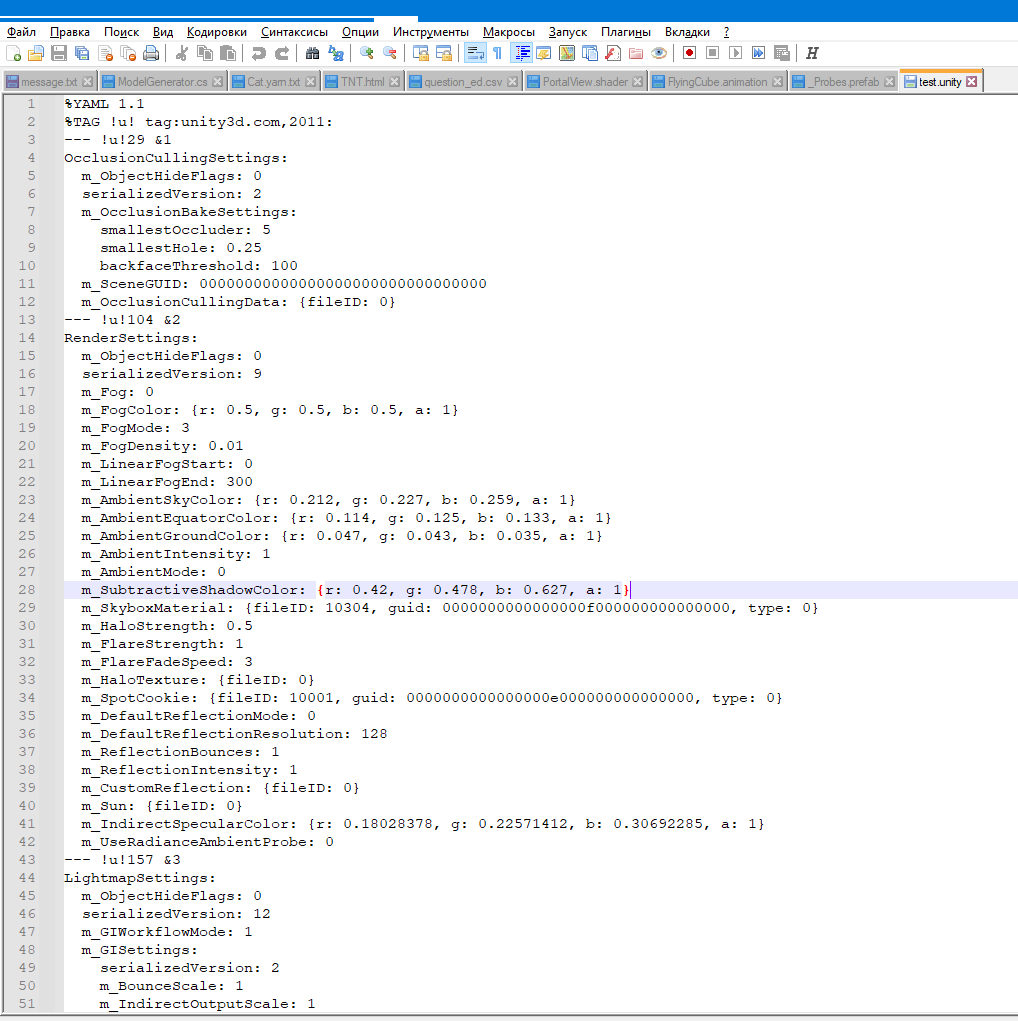
Task: Open the Плагины menu
Action: [x=626, y=32]
